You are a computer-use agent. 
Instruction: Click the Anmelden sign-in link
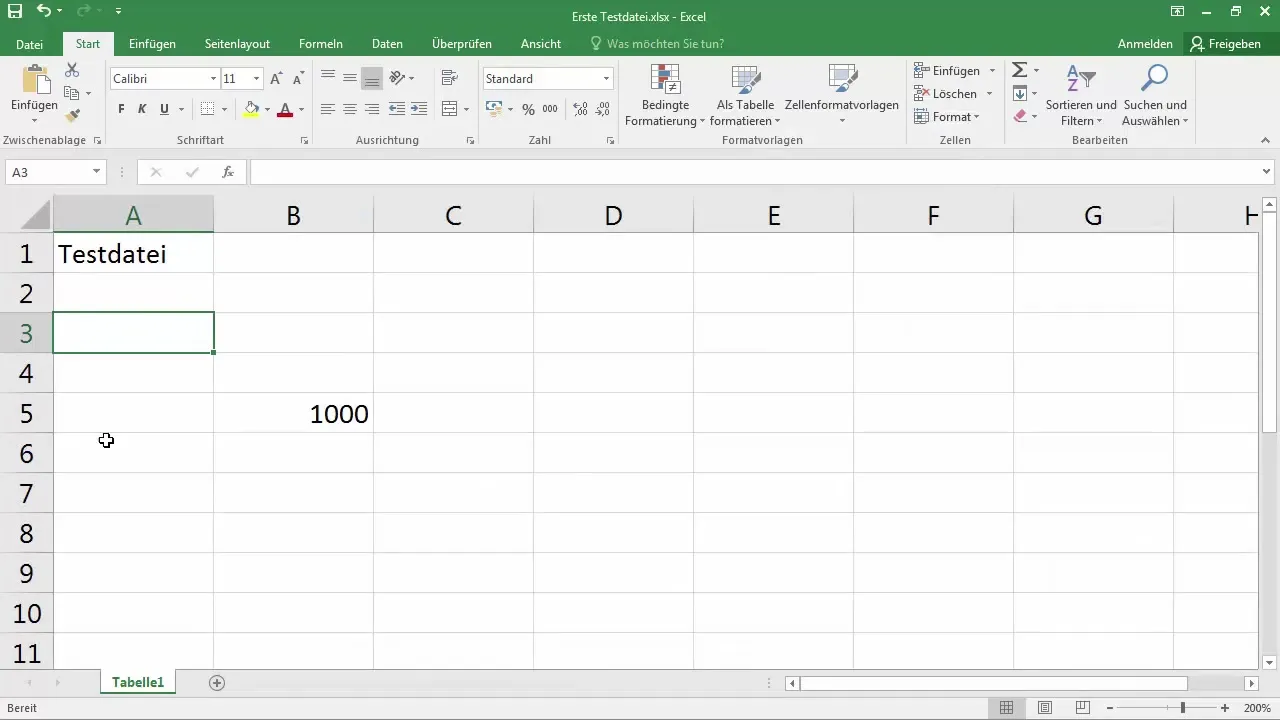point(1145,44)
